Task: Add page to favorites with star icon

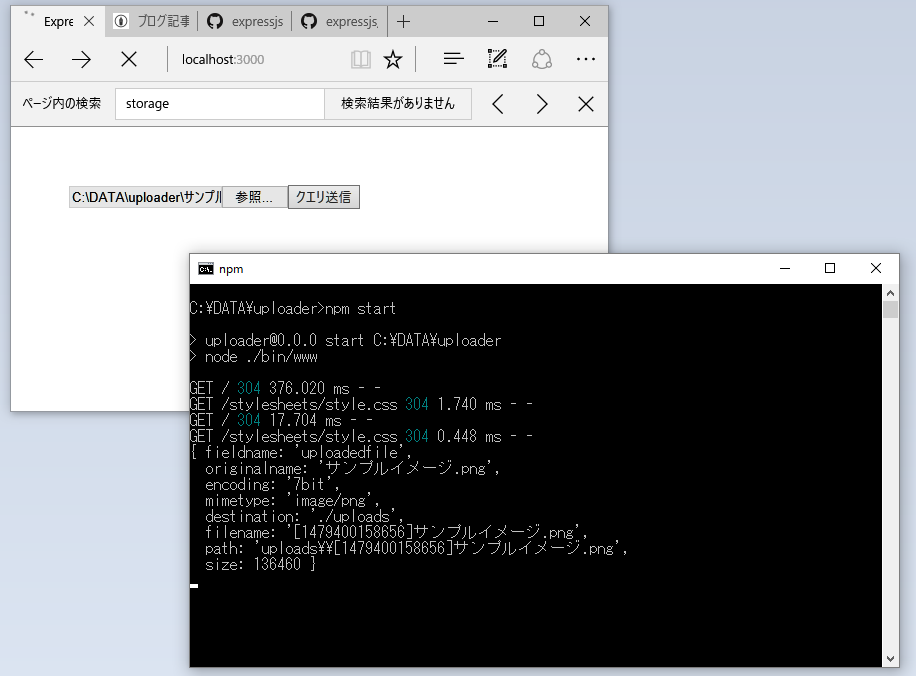Action: (x=393, y=59)
